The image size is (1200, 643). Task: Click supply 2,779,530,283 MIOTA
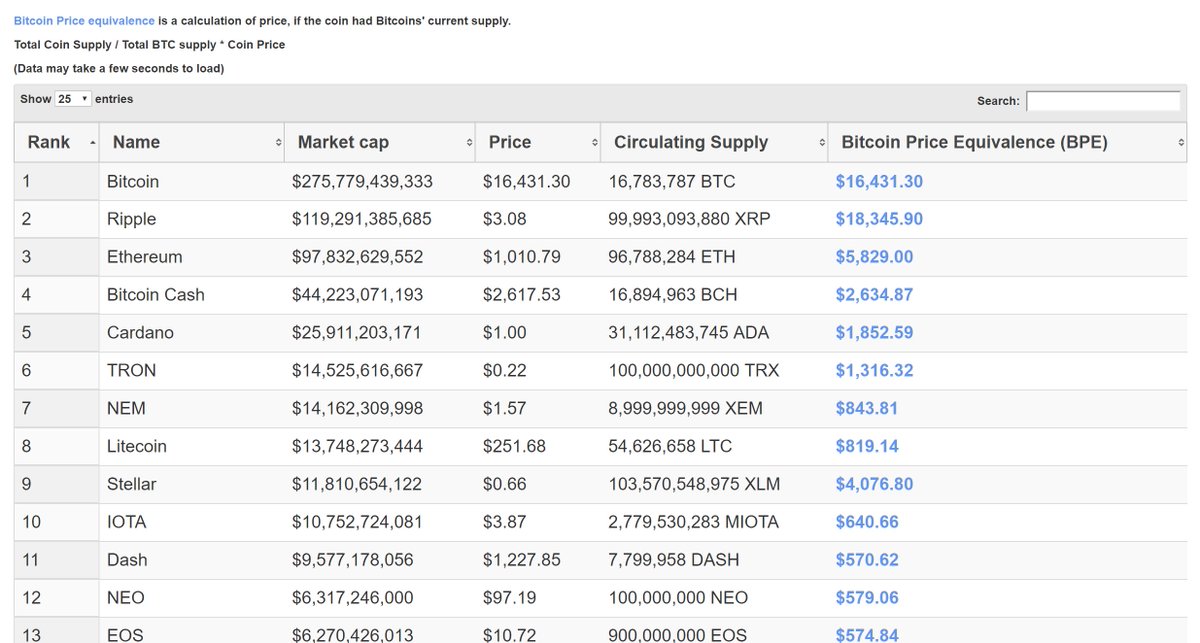click(693, 522)
